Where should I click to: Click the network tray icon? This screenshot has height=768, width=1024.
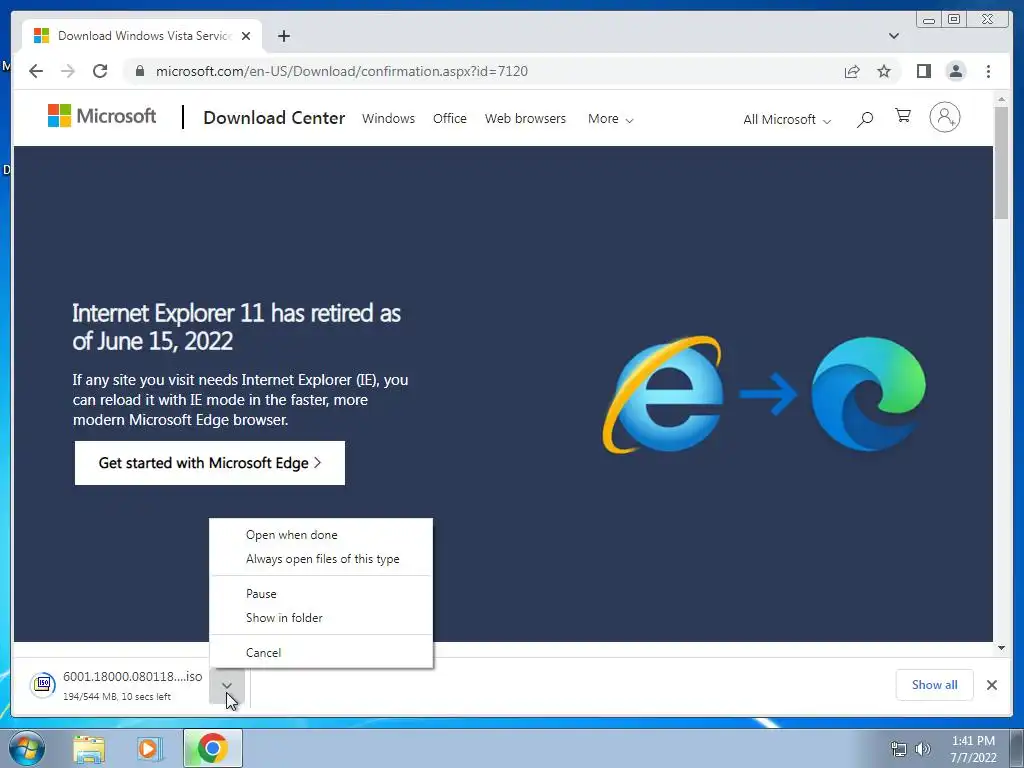pyautogui.click(x=899, y=748)
